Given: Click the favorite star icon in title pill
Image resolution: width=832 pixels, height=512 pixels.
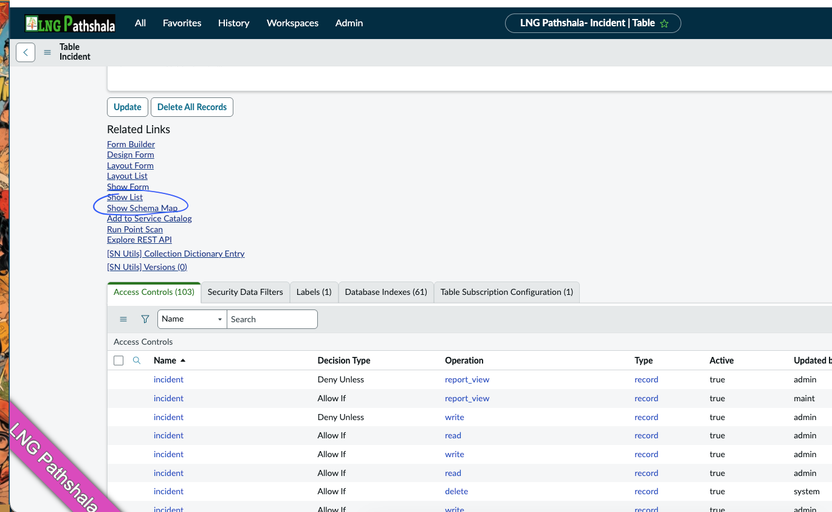Looking at the screenshot, I should click(x=665, y=23).
